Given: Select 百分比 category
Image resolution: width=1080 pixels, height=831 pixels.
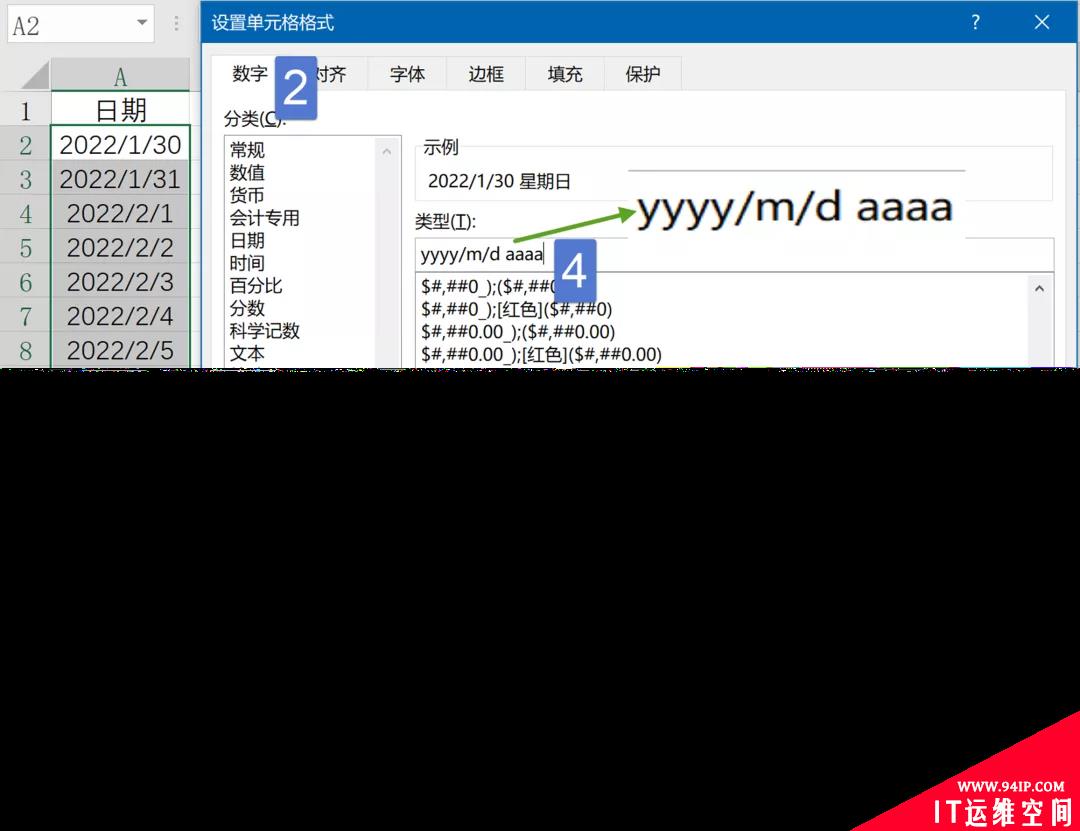Looking at the screenshot, I should click(256, 285).
